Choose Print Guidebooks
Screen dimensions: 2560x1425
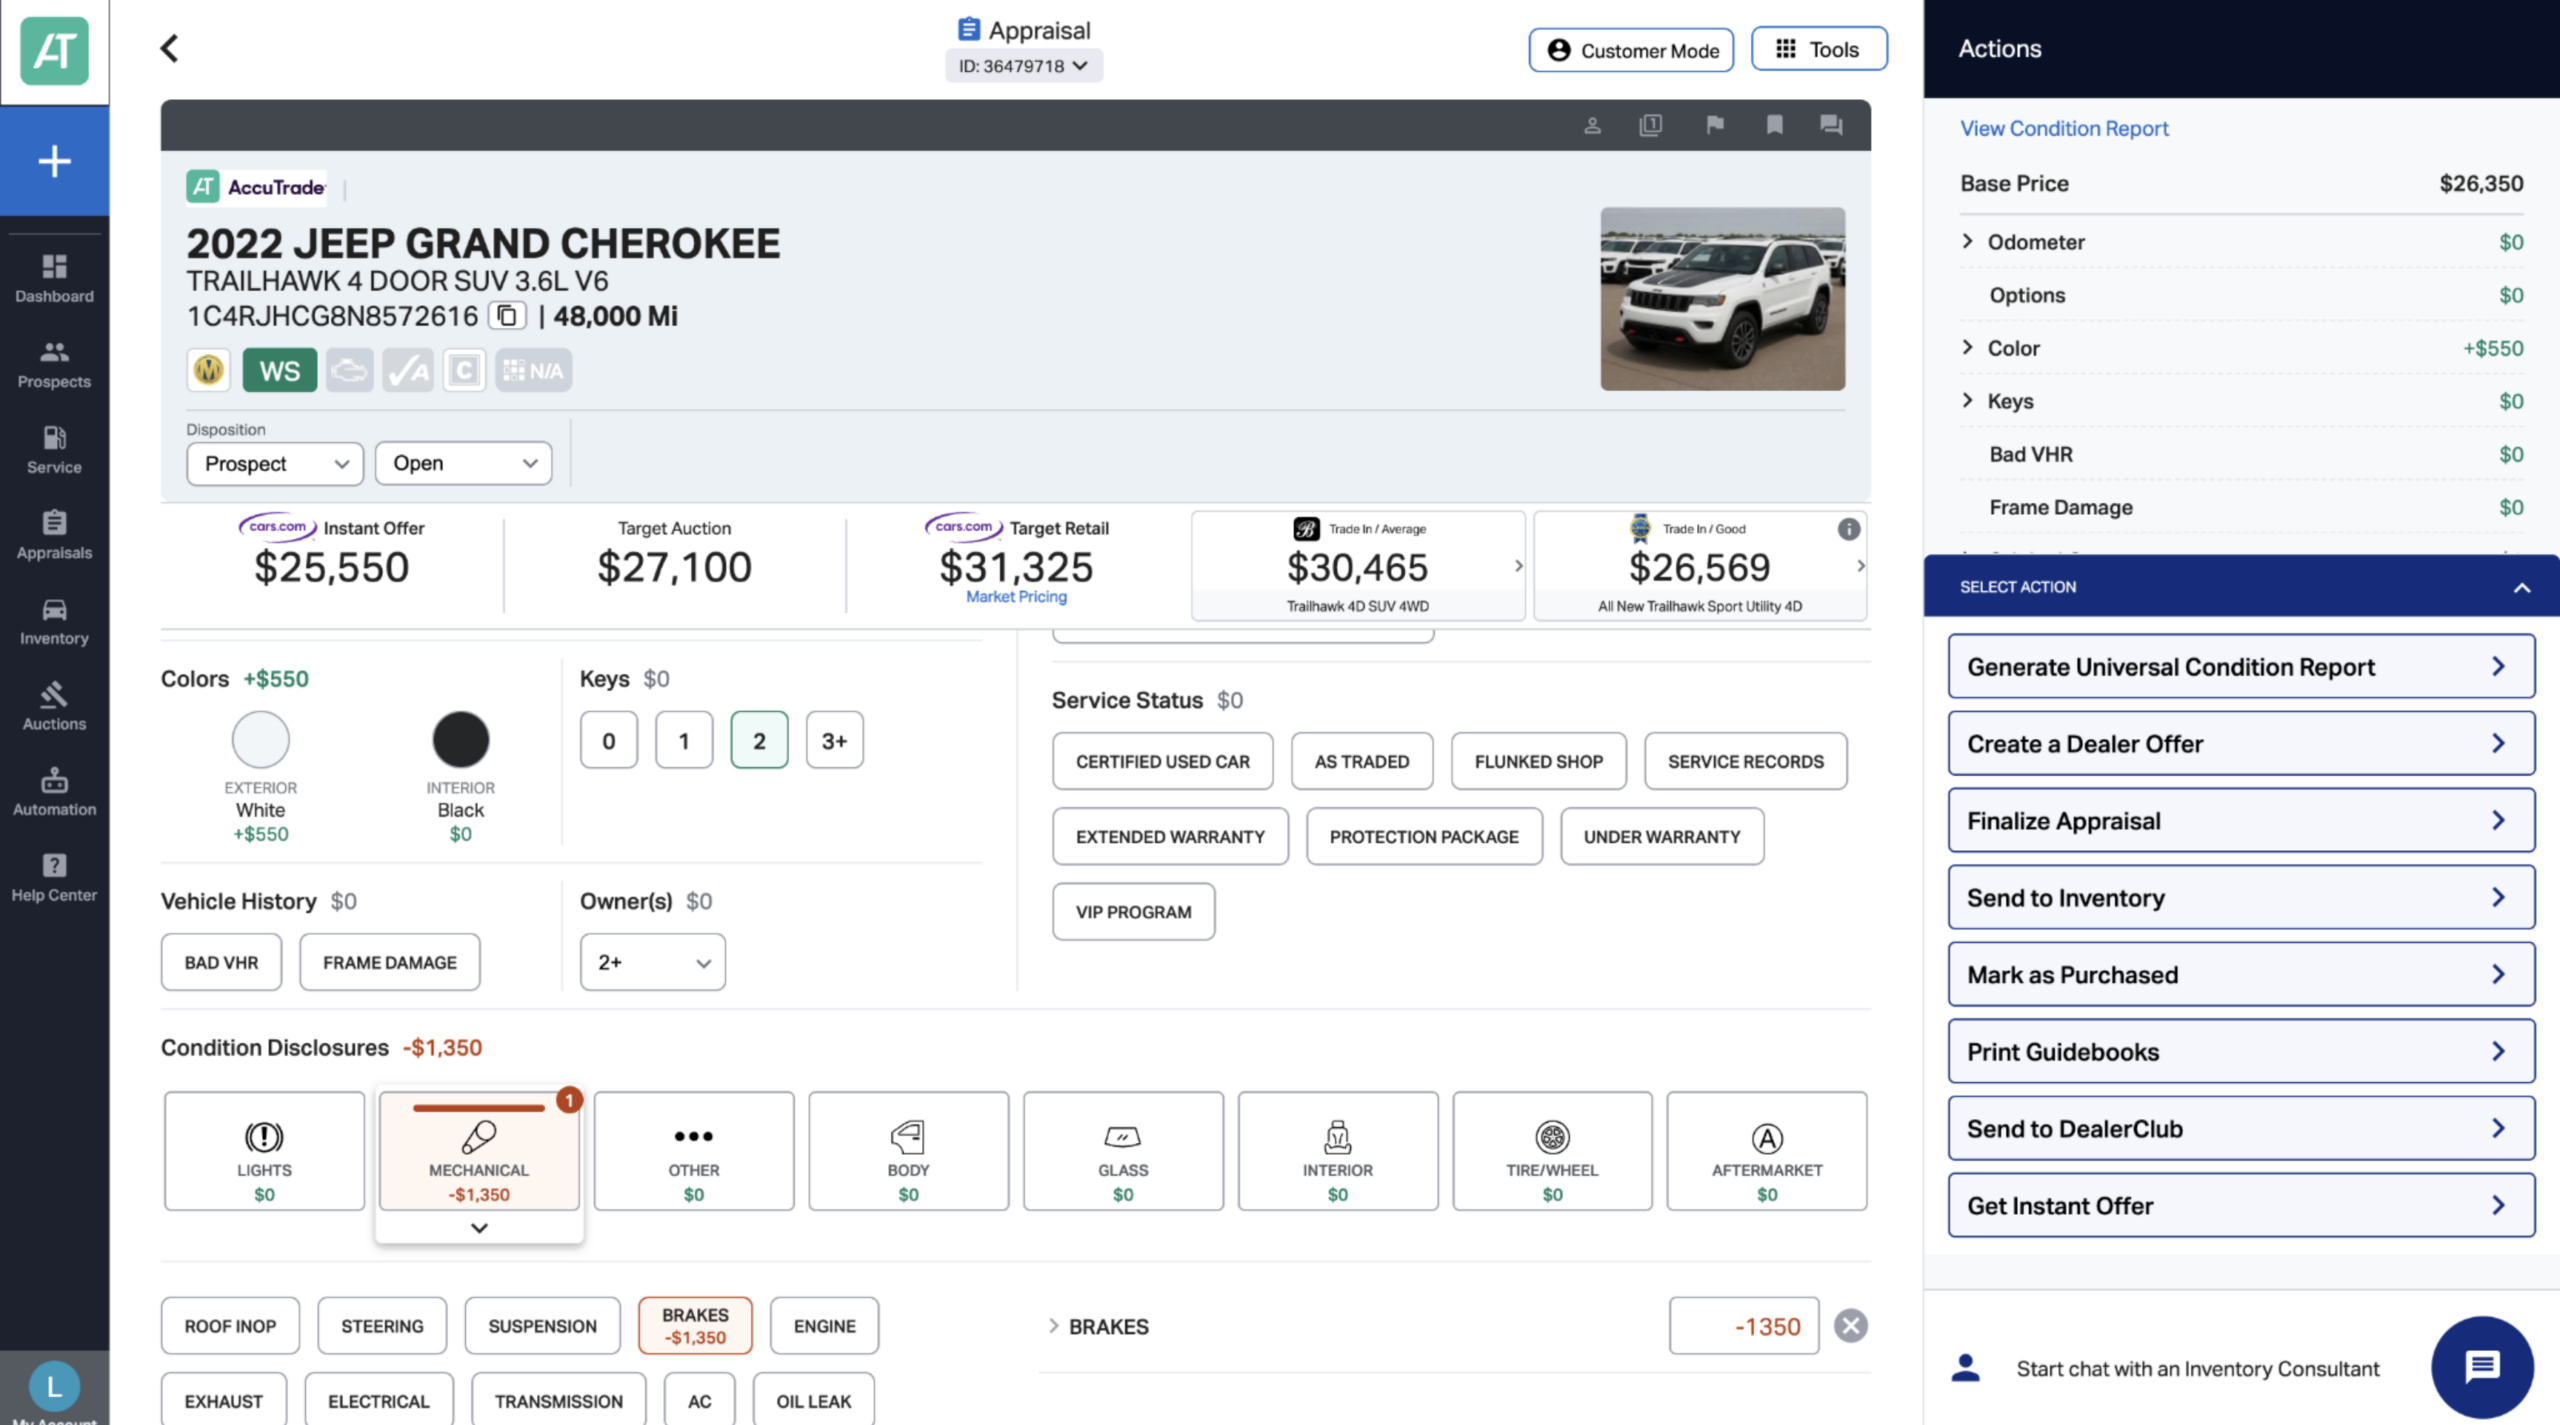[2240, 1051]
